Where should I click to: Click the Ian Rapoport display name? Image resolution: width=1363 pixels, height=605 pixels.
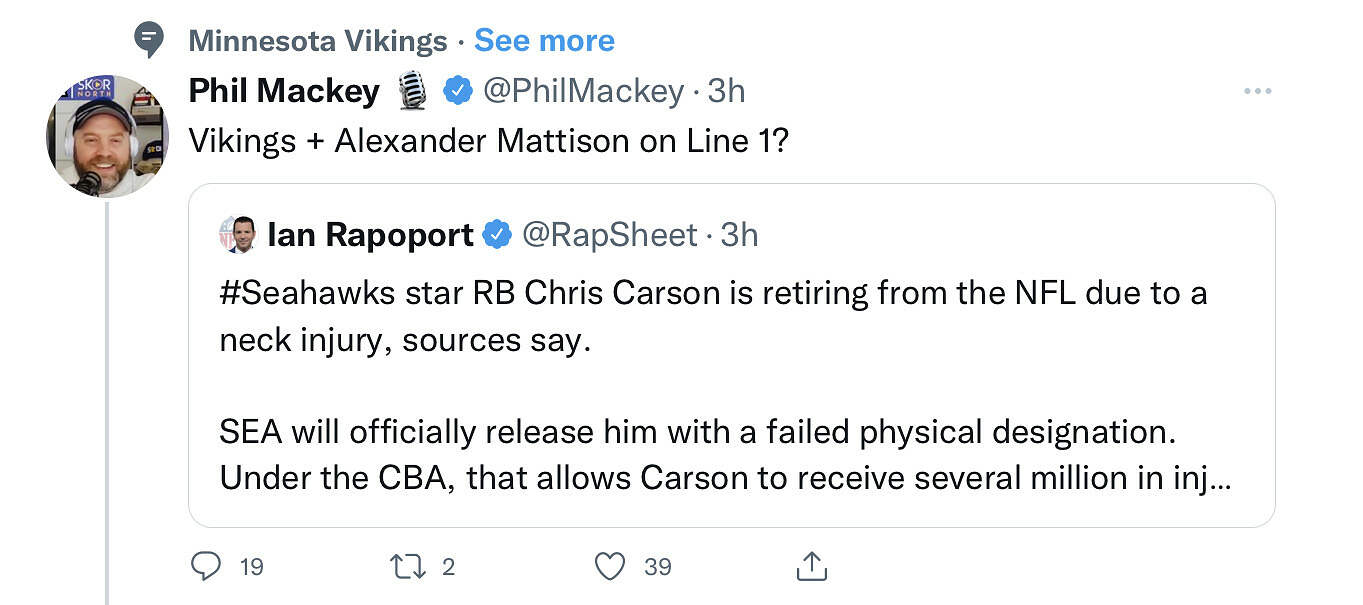coord(370,235)
